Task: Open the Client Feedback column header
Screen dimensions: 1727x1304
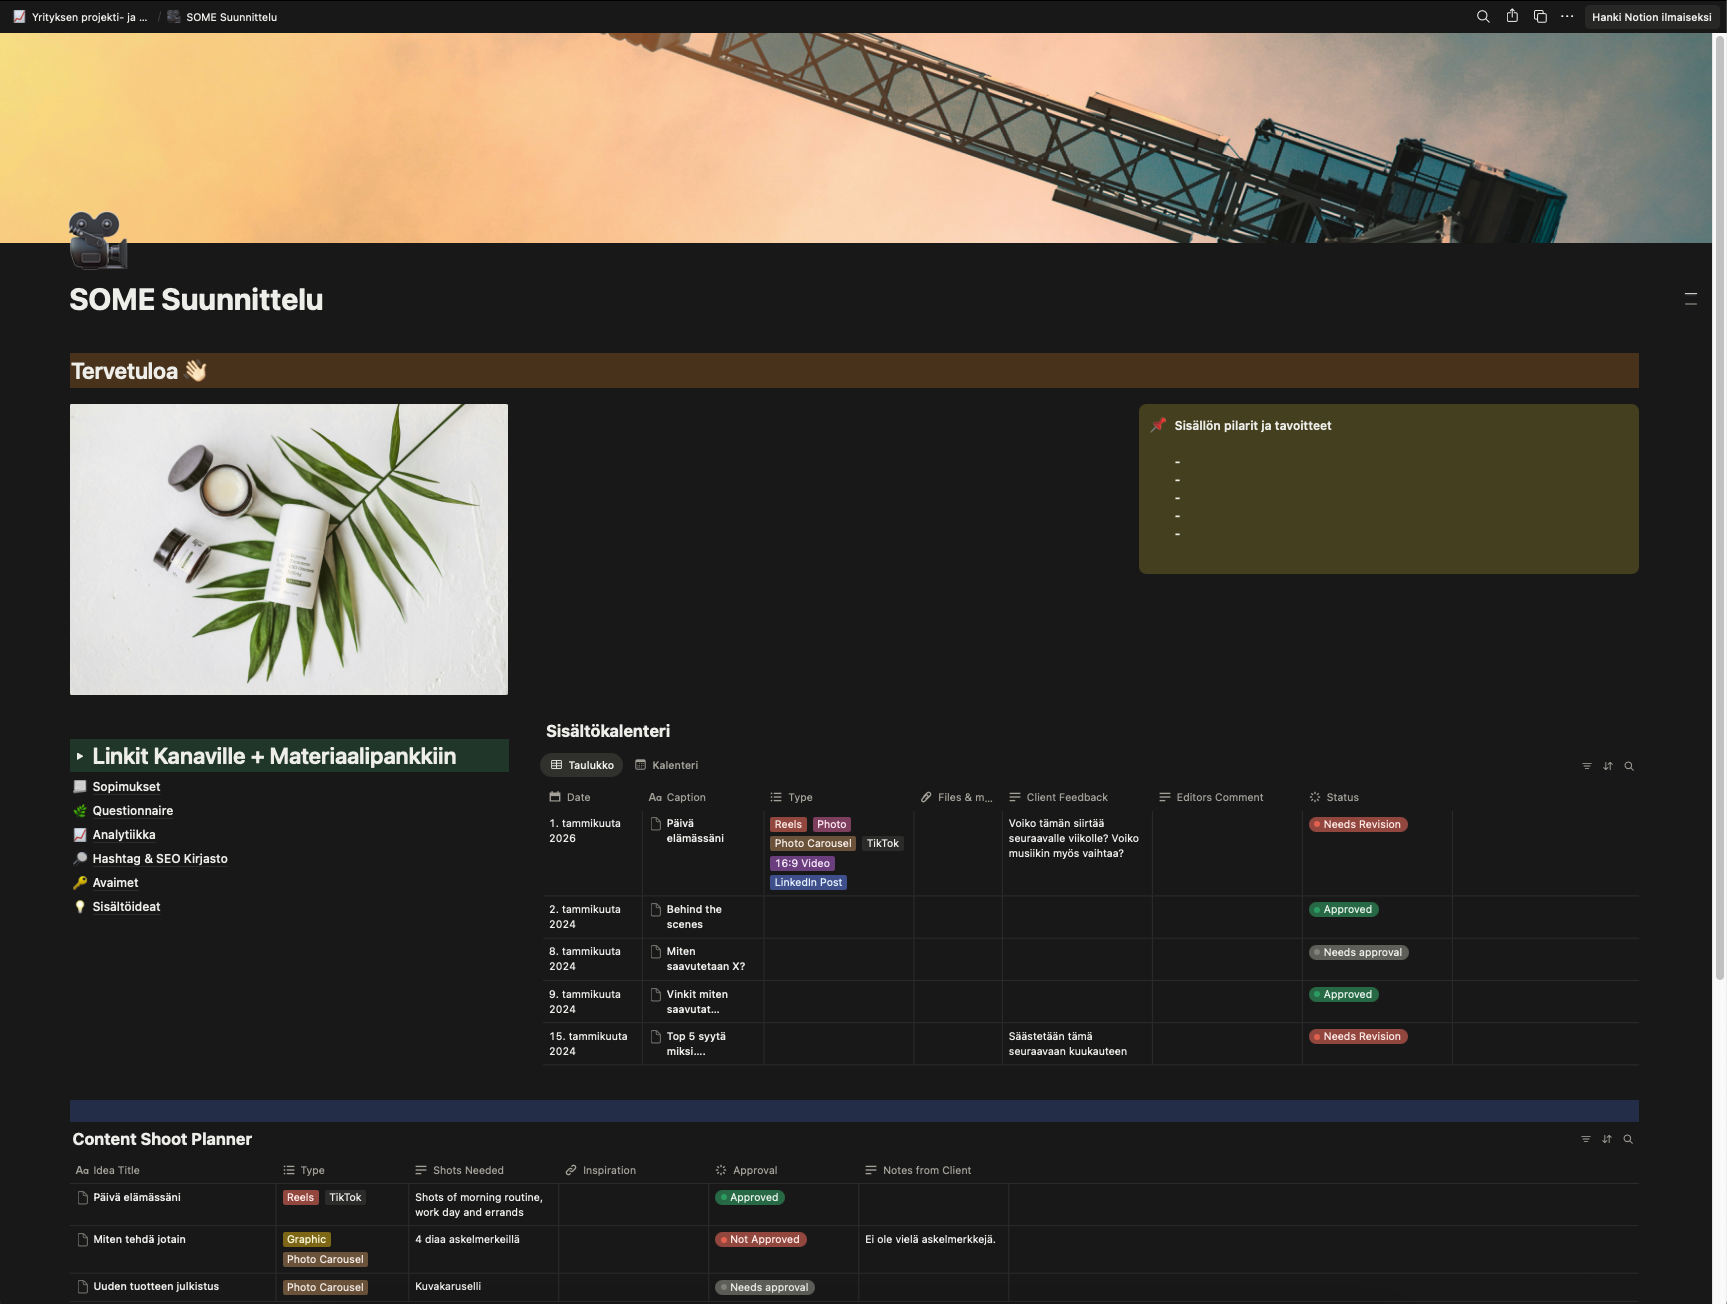Action: pos(1077,798)
